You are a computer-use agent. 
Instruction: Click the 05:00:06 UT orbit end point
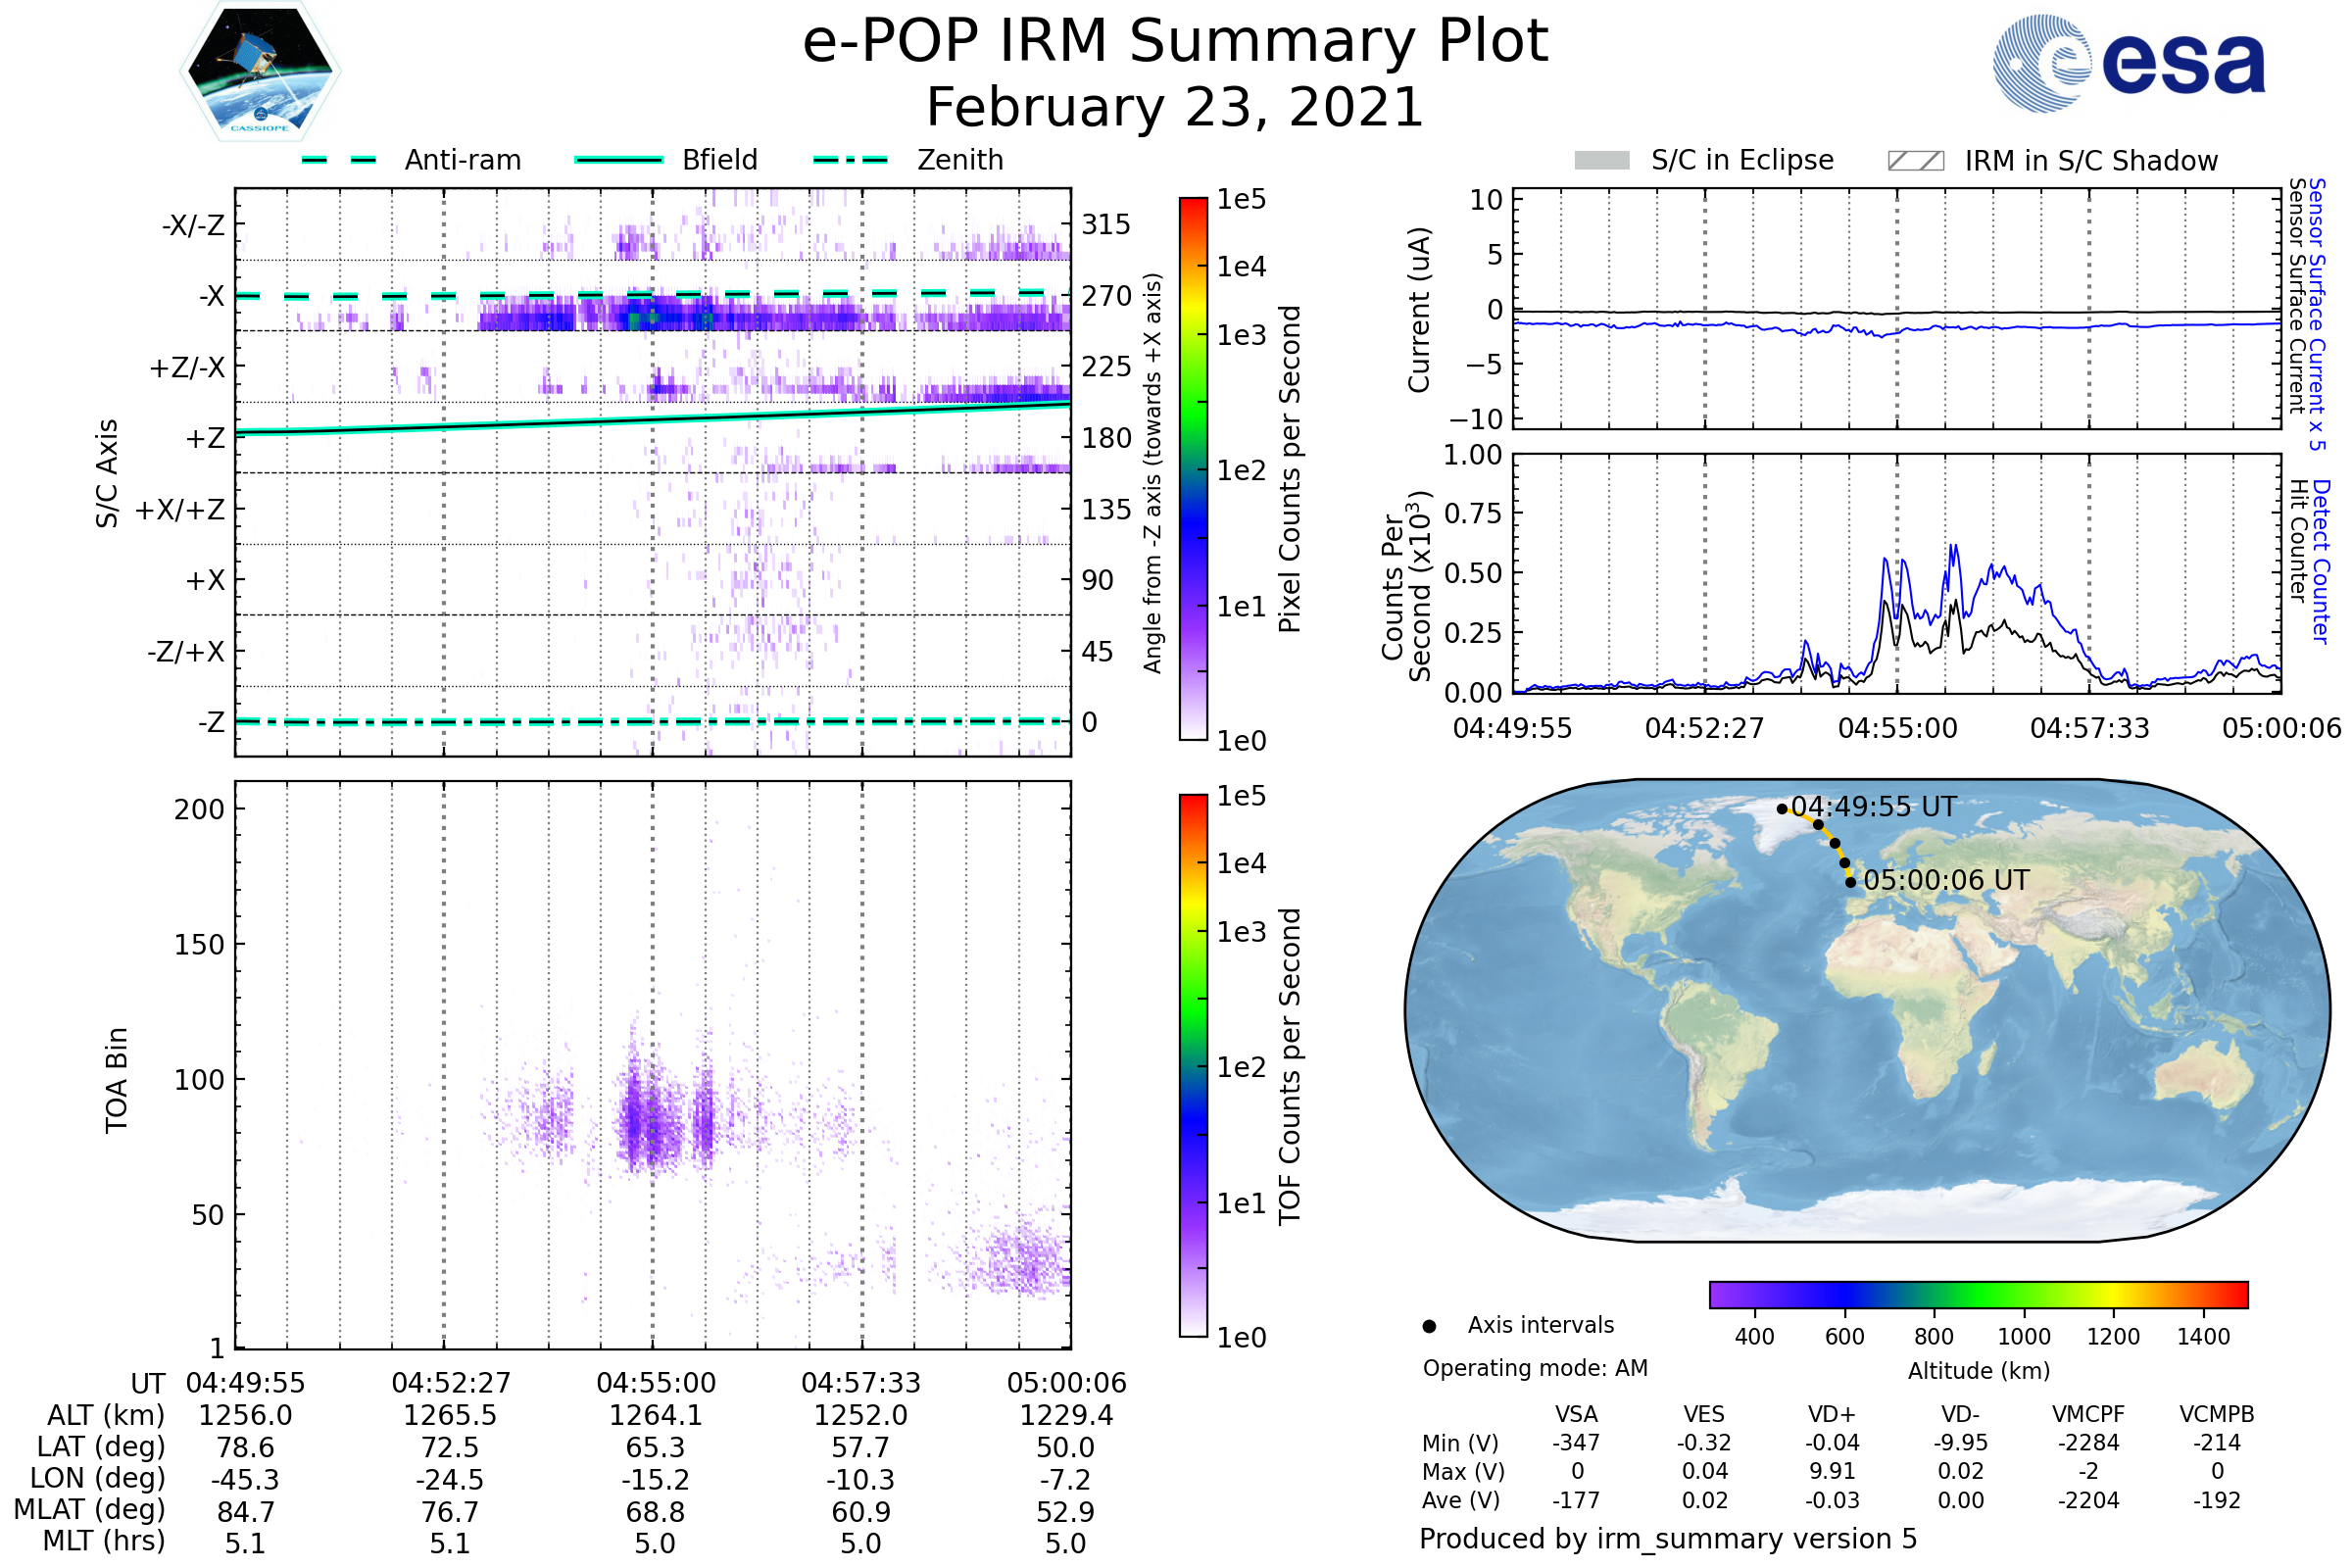tap(1850, 882)
